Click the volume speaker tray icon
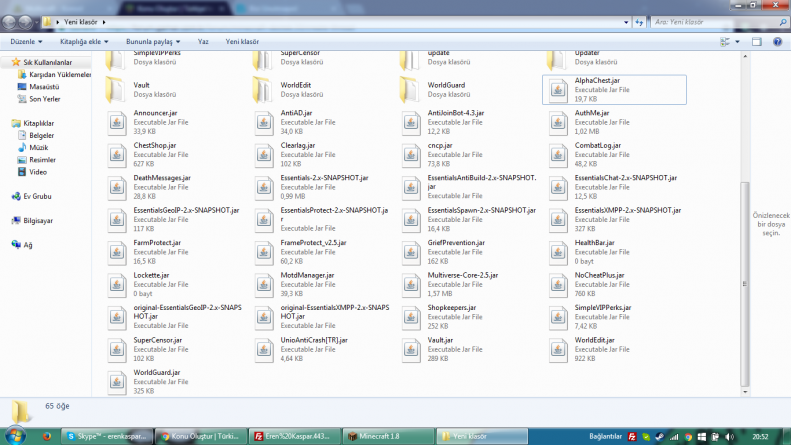Image resolution: width=791 pixels, height=445 pixels. point(729,436)
